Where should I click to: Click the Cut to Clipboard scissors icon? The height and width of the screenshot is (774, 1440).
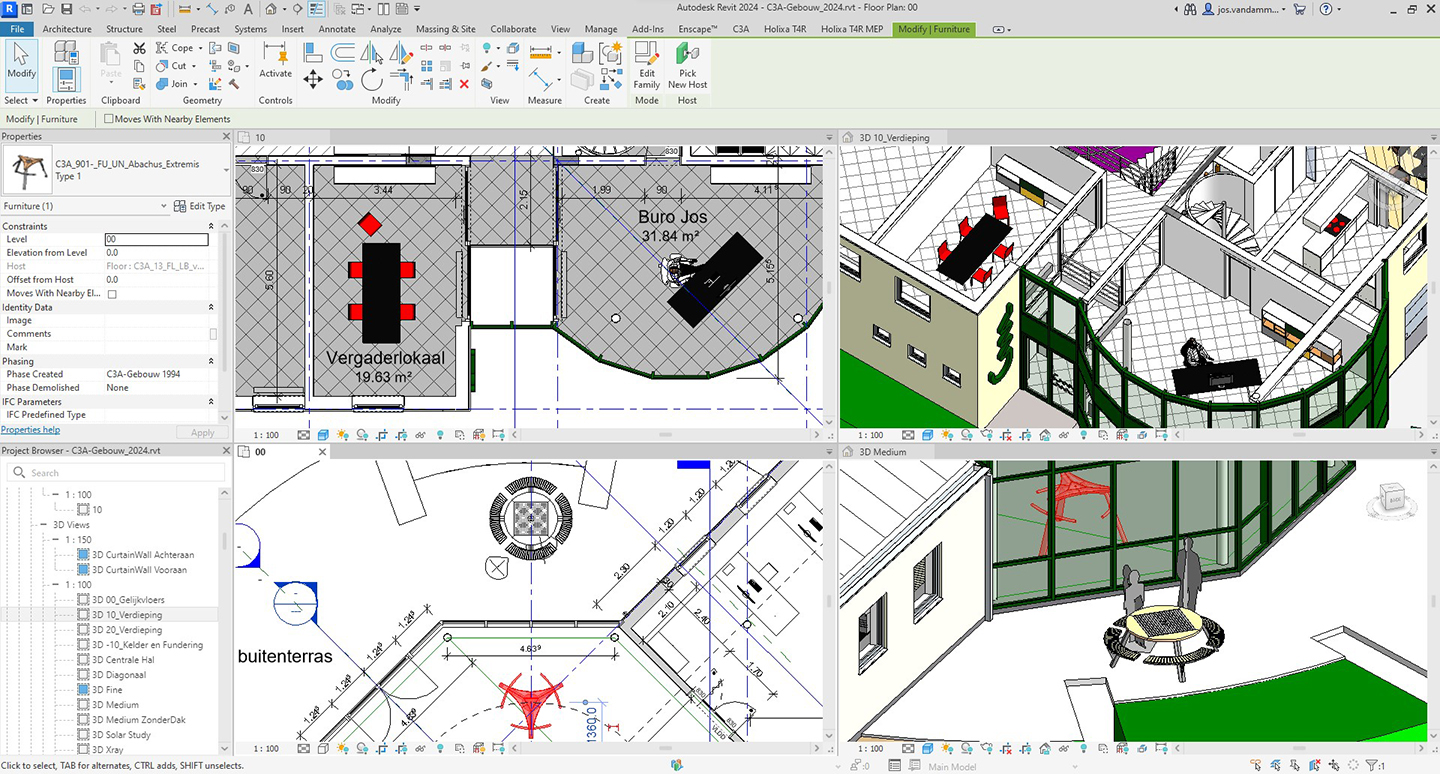(139, 48)
